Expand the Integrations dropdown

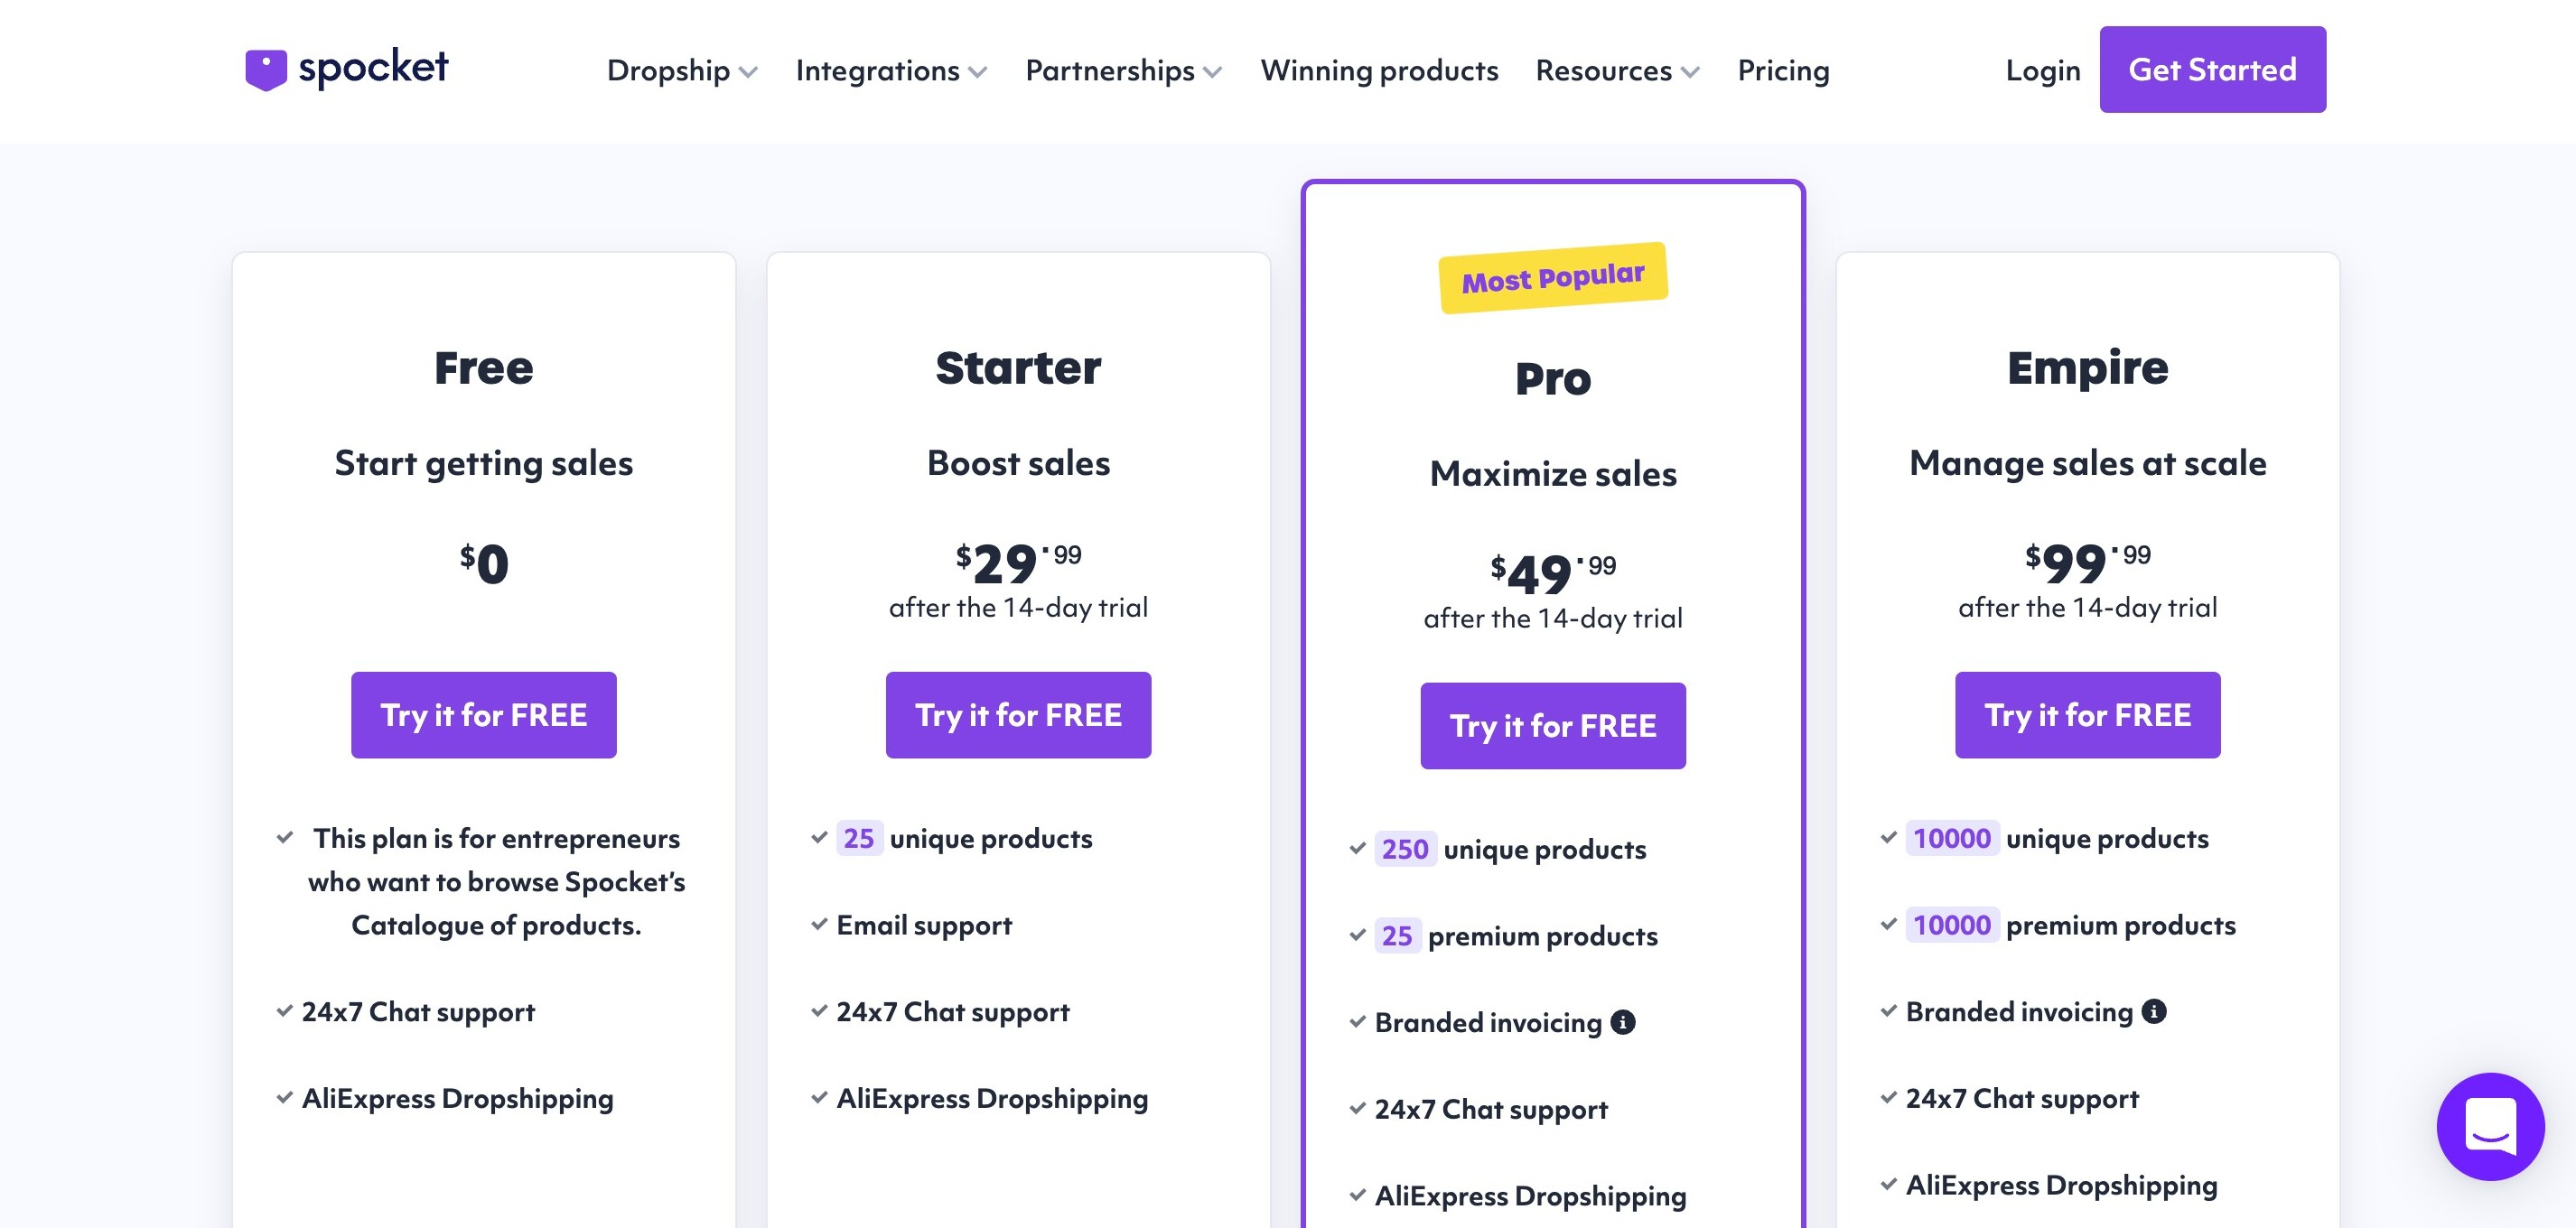[890, 71]
